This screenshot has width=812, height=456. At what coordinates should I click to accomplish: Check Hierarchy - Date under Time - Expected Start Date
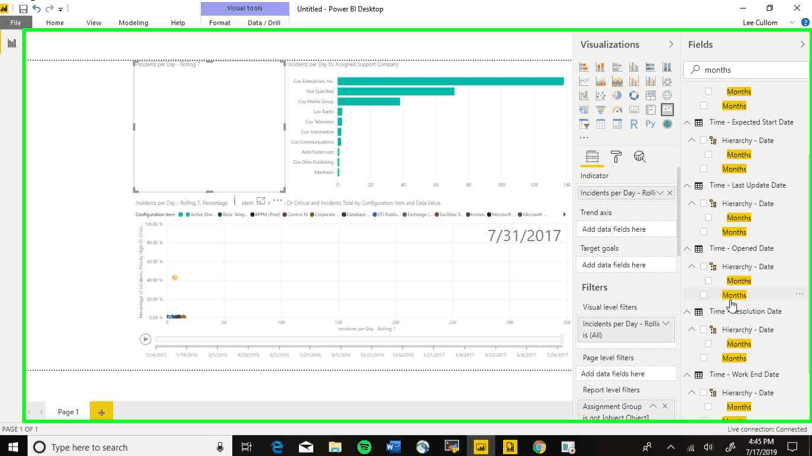[x=703, y=140]
